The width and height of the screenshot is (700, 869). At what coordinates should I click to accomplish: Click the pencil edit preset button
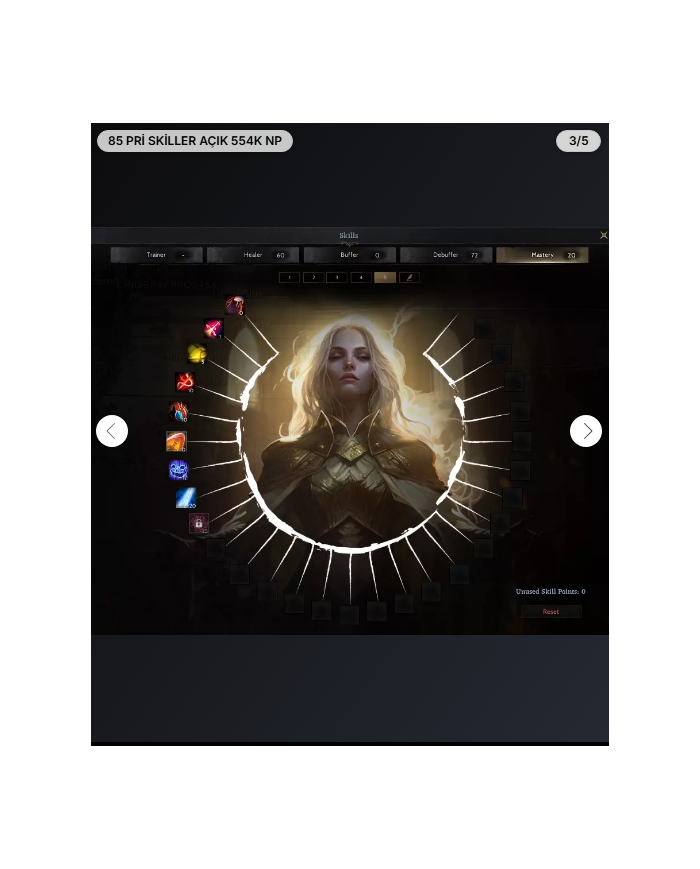tap(409, 277)
